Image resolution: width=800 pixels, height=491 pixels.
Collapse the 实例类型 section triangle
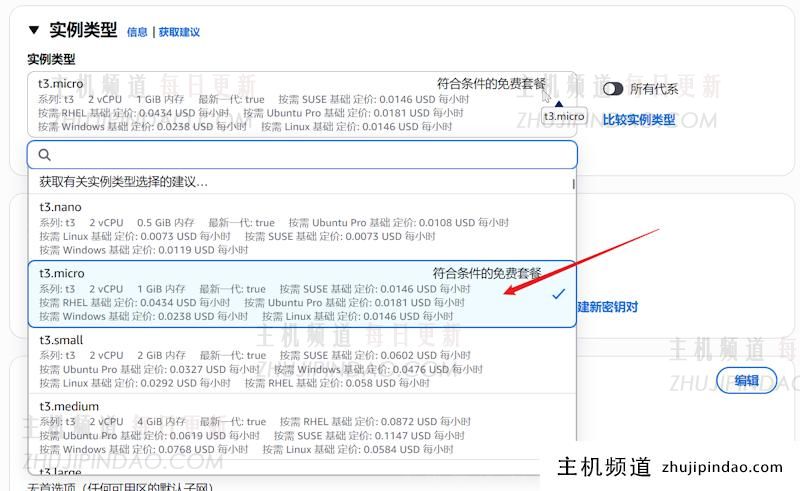tap(34, 30)
